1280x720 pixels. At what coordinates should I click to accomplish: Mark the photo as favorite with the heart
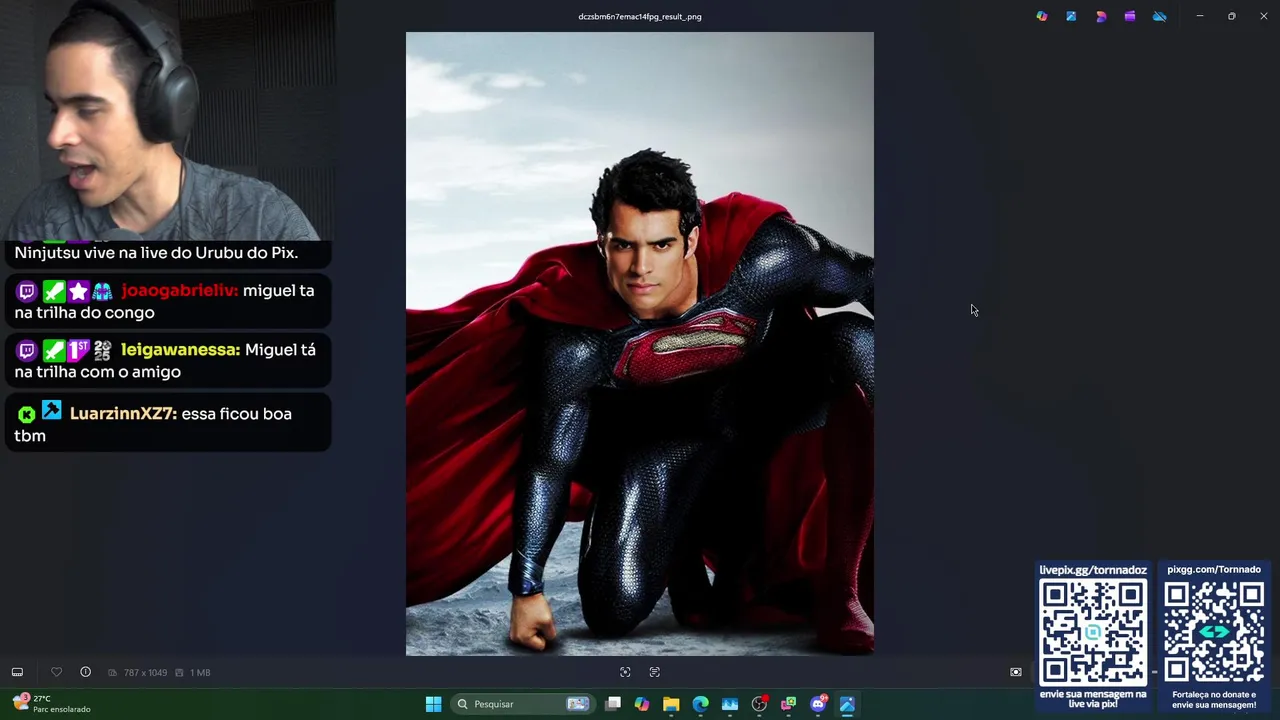click(x=56, y=672)
